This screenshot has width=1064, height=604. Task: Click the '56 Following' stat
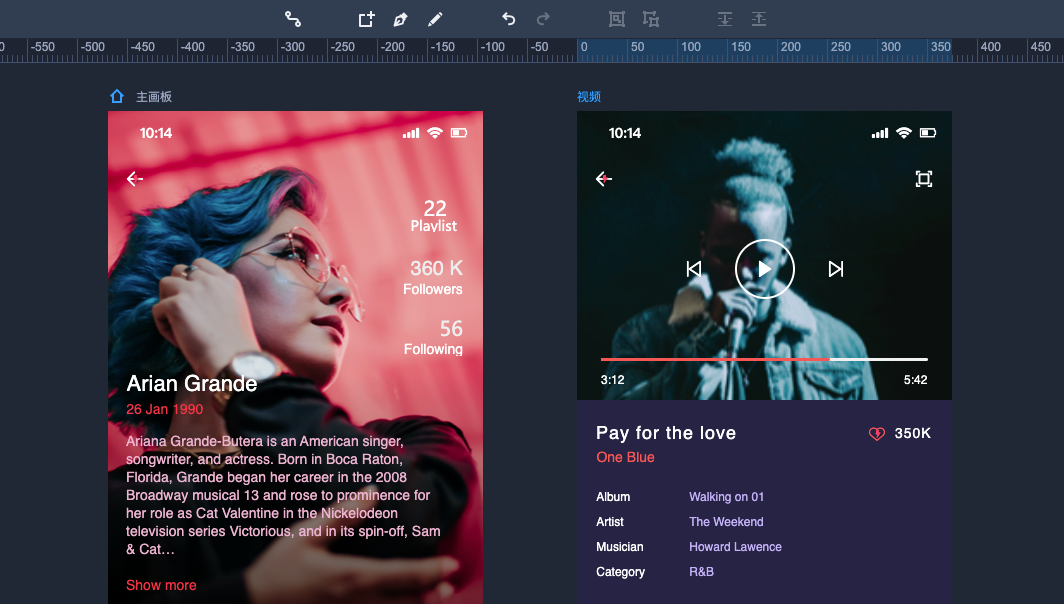click(x=433, y=337)
